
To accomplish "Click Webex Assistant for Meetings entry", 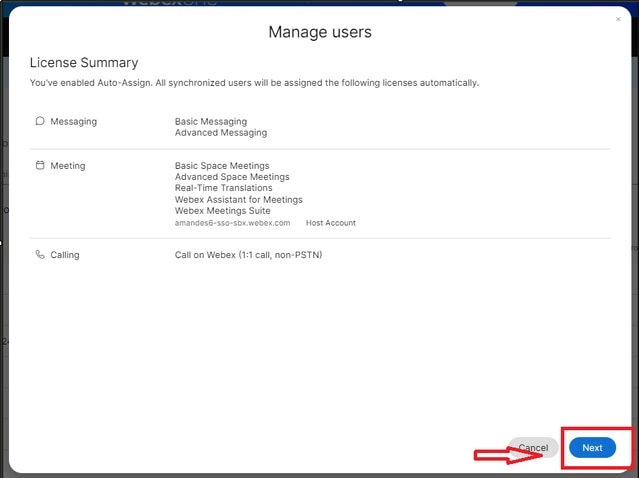I will click(239, 199).
